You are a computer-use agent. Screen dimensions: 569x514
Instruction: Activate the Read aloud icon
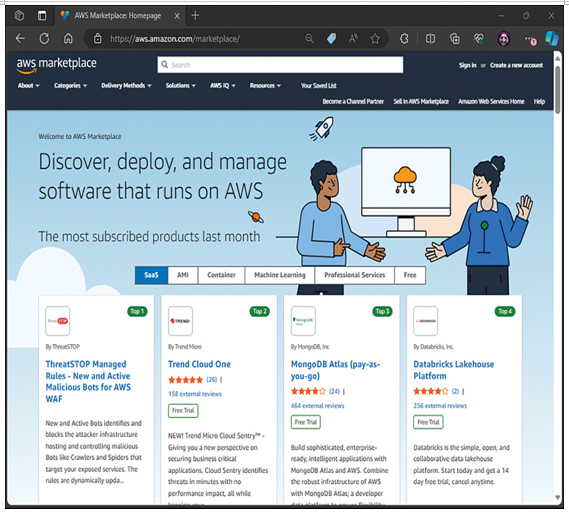coord(353,38)
